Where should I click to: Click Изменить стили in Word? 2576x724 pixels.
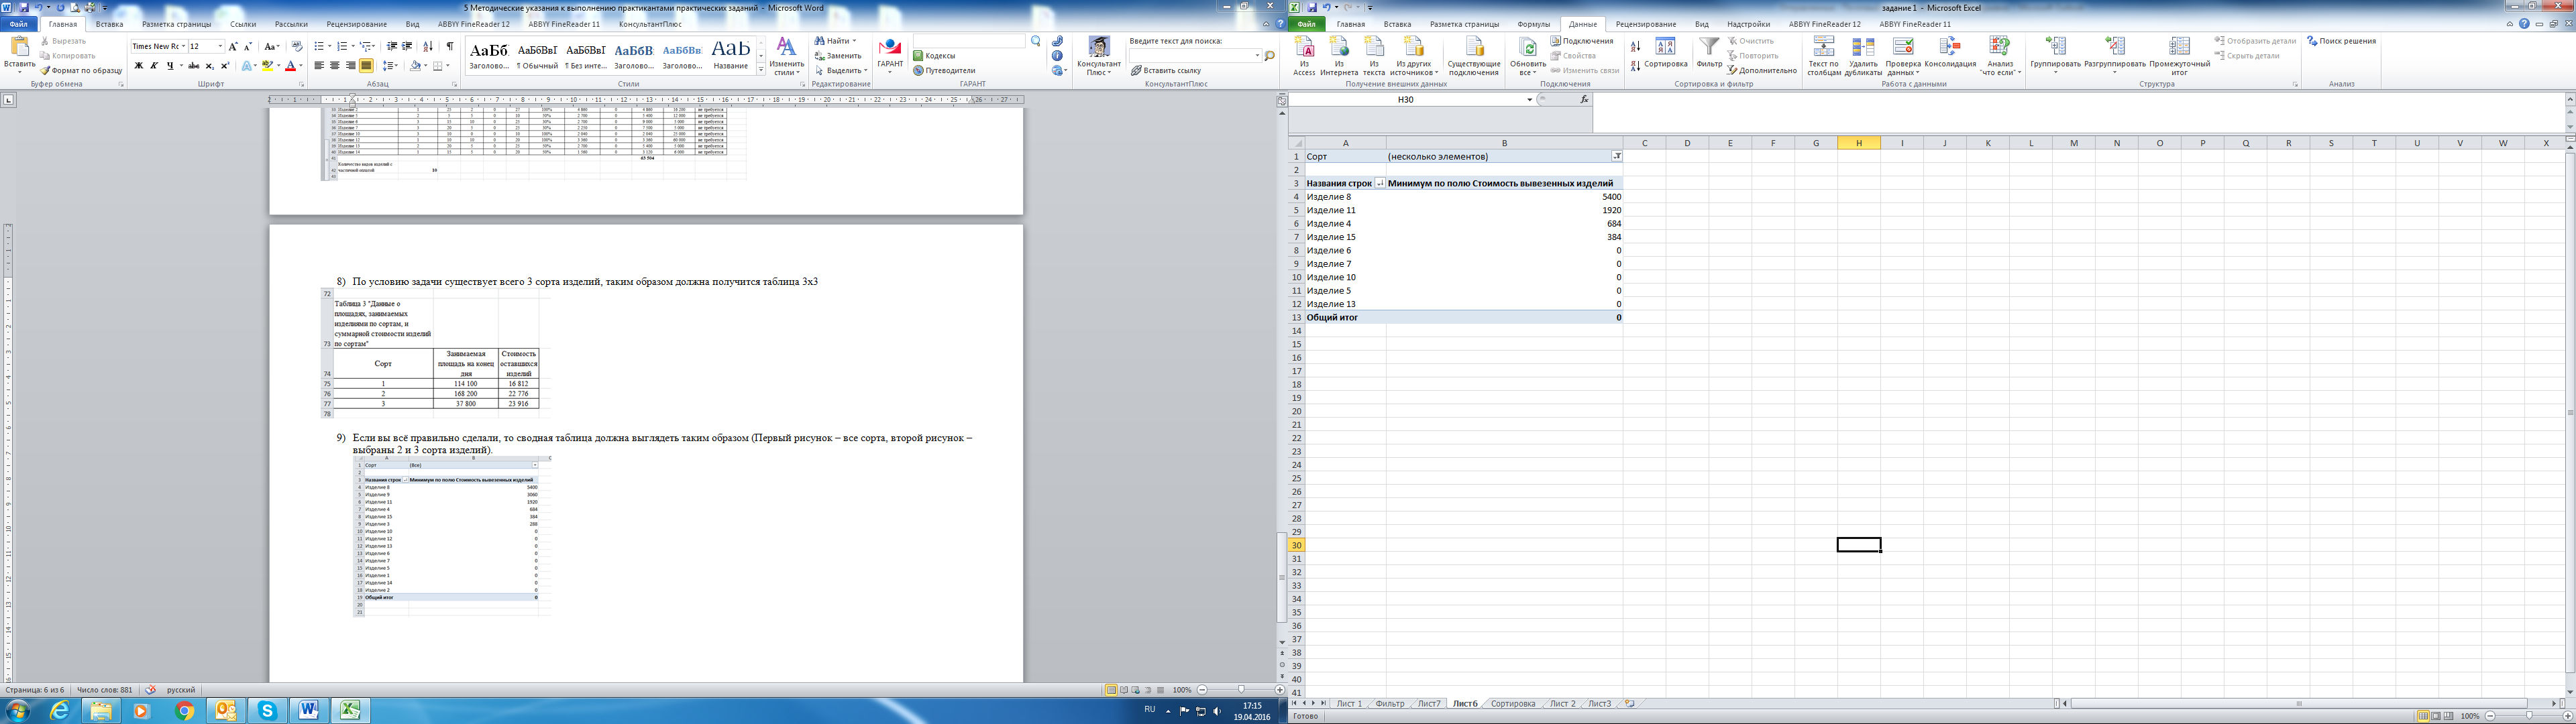click(x=787, y=57)
